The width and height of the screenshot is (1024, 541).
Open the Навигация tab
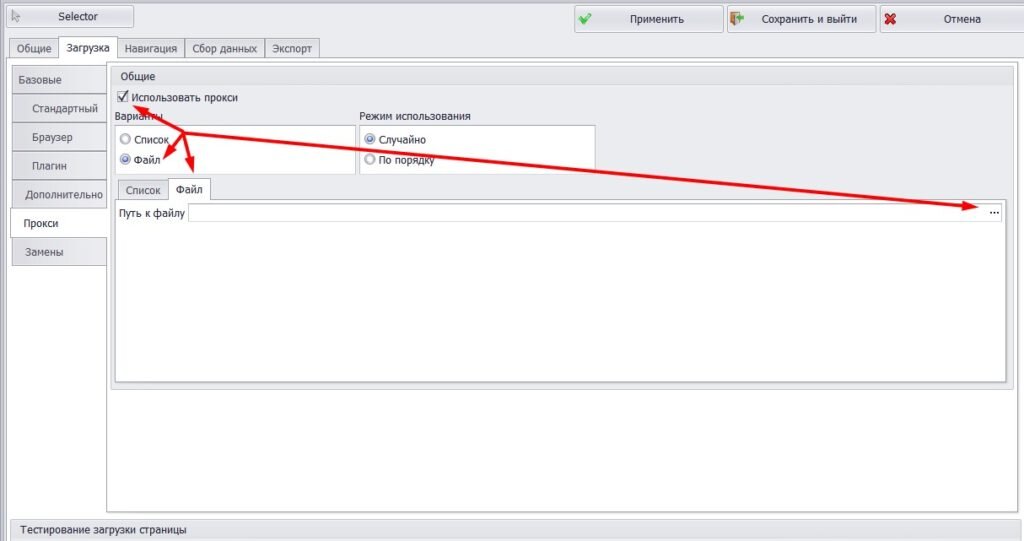tap(151, 48)
